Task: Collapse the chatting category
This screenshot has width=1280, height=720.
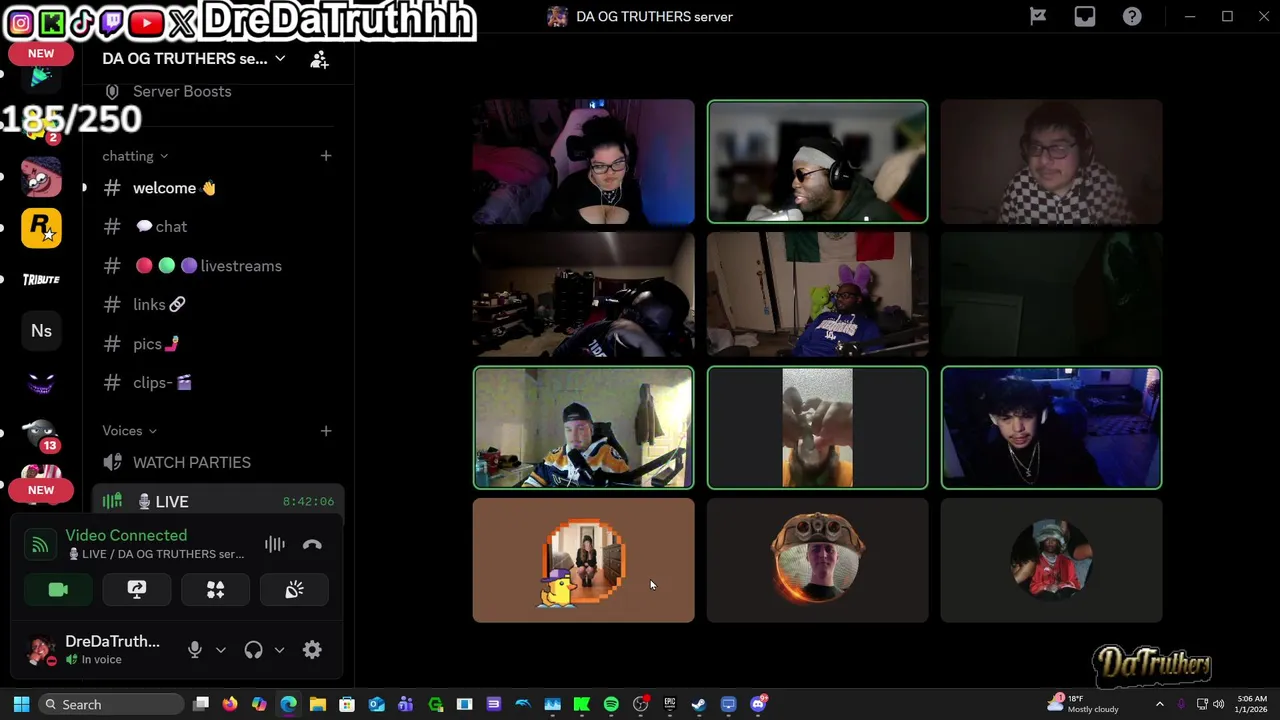Action: click(135, 156)
